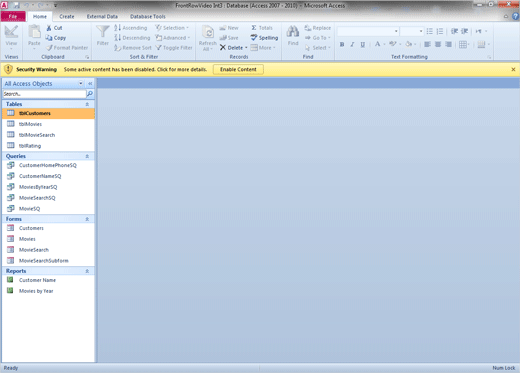Select the Format Painter tool
Screen dimensions: 520x373
click(x=67, y=48)
